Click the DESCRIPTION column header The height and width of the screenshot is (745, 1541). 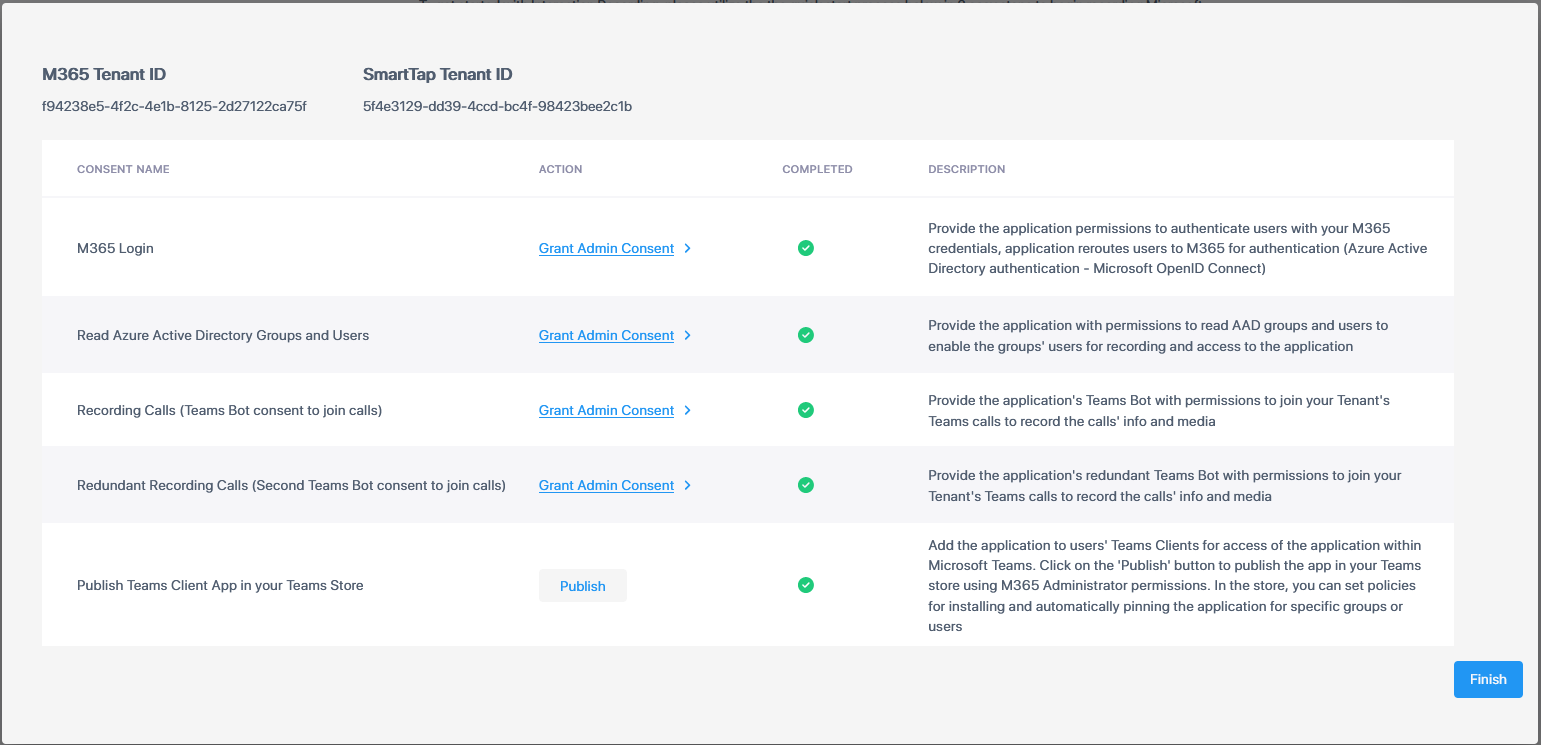click(x=966, y=169)
